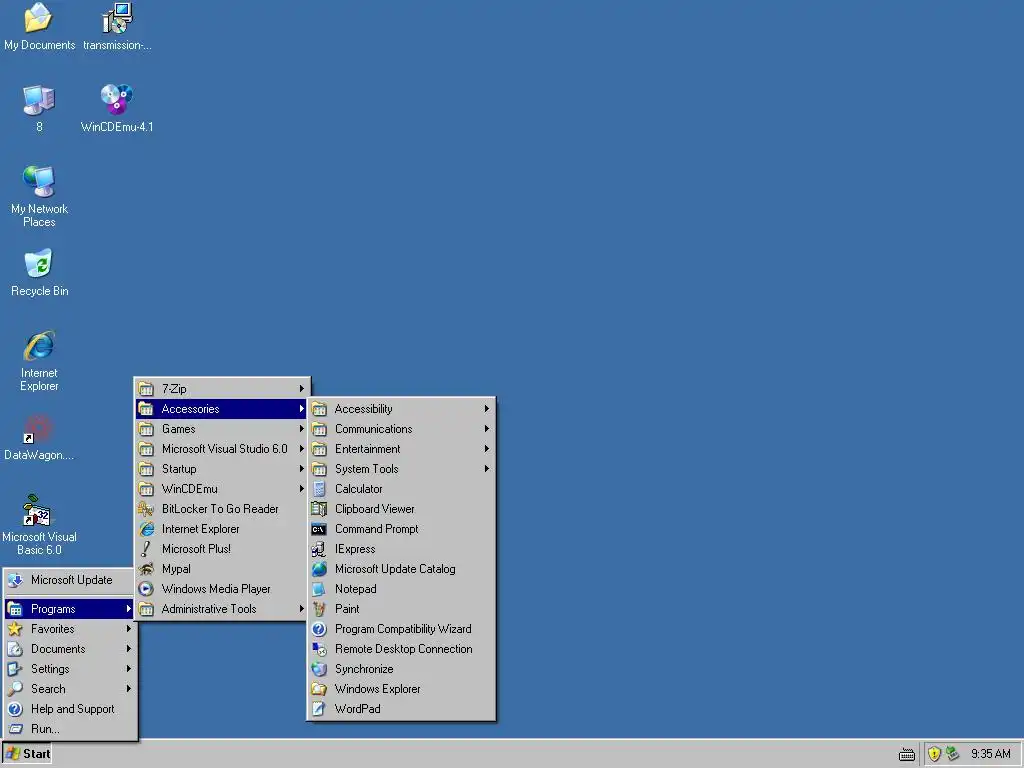The image size is (1024, 768).
Task: Select Microsoft Visual Basic 6.0 desktop icon
Action: [39, 525]
